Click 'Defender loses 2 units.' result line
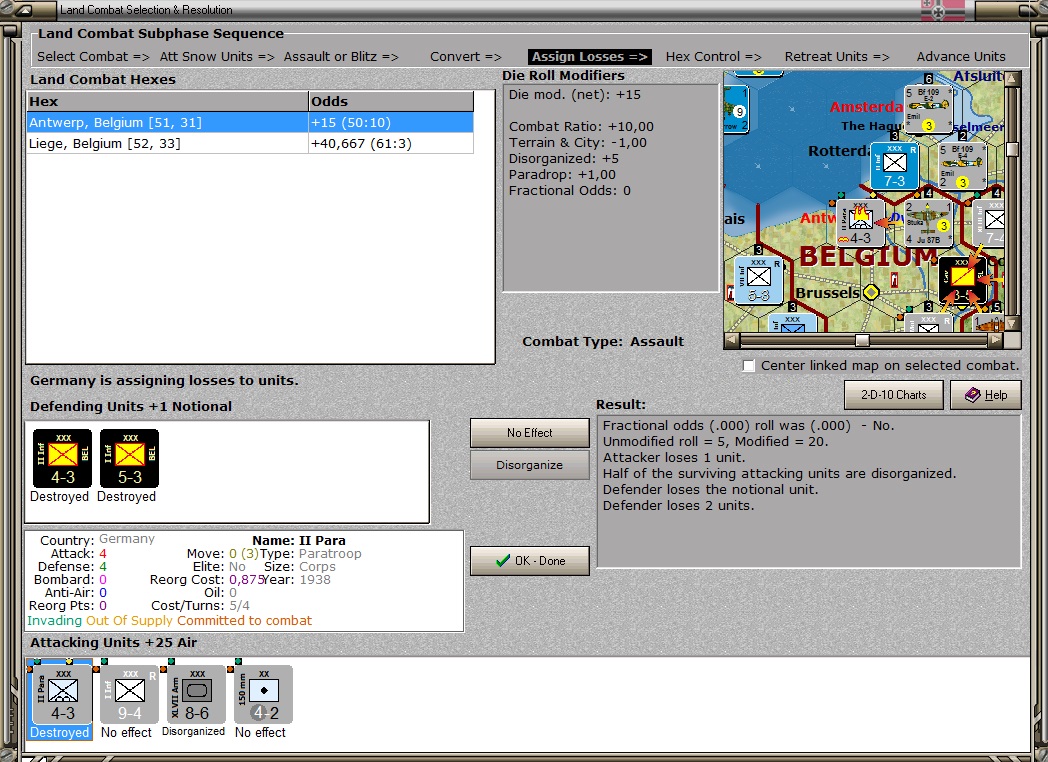1048x762 pixels. point(678,506)
